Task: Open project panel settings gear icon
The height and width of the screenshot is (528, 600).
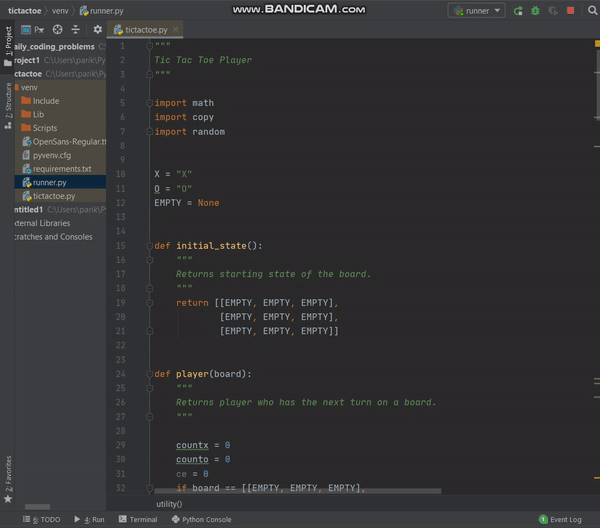Action: (98, 29)
